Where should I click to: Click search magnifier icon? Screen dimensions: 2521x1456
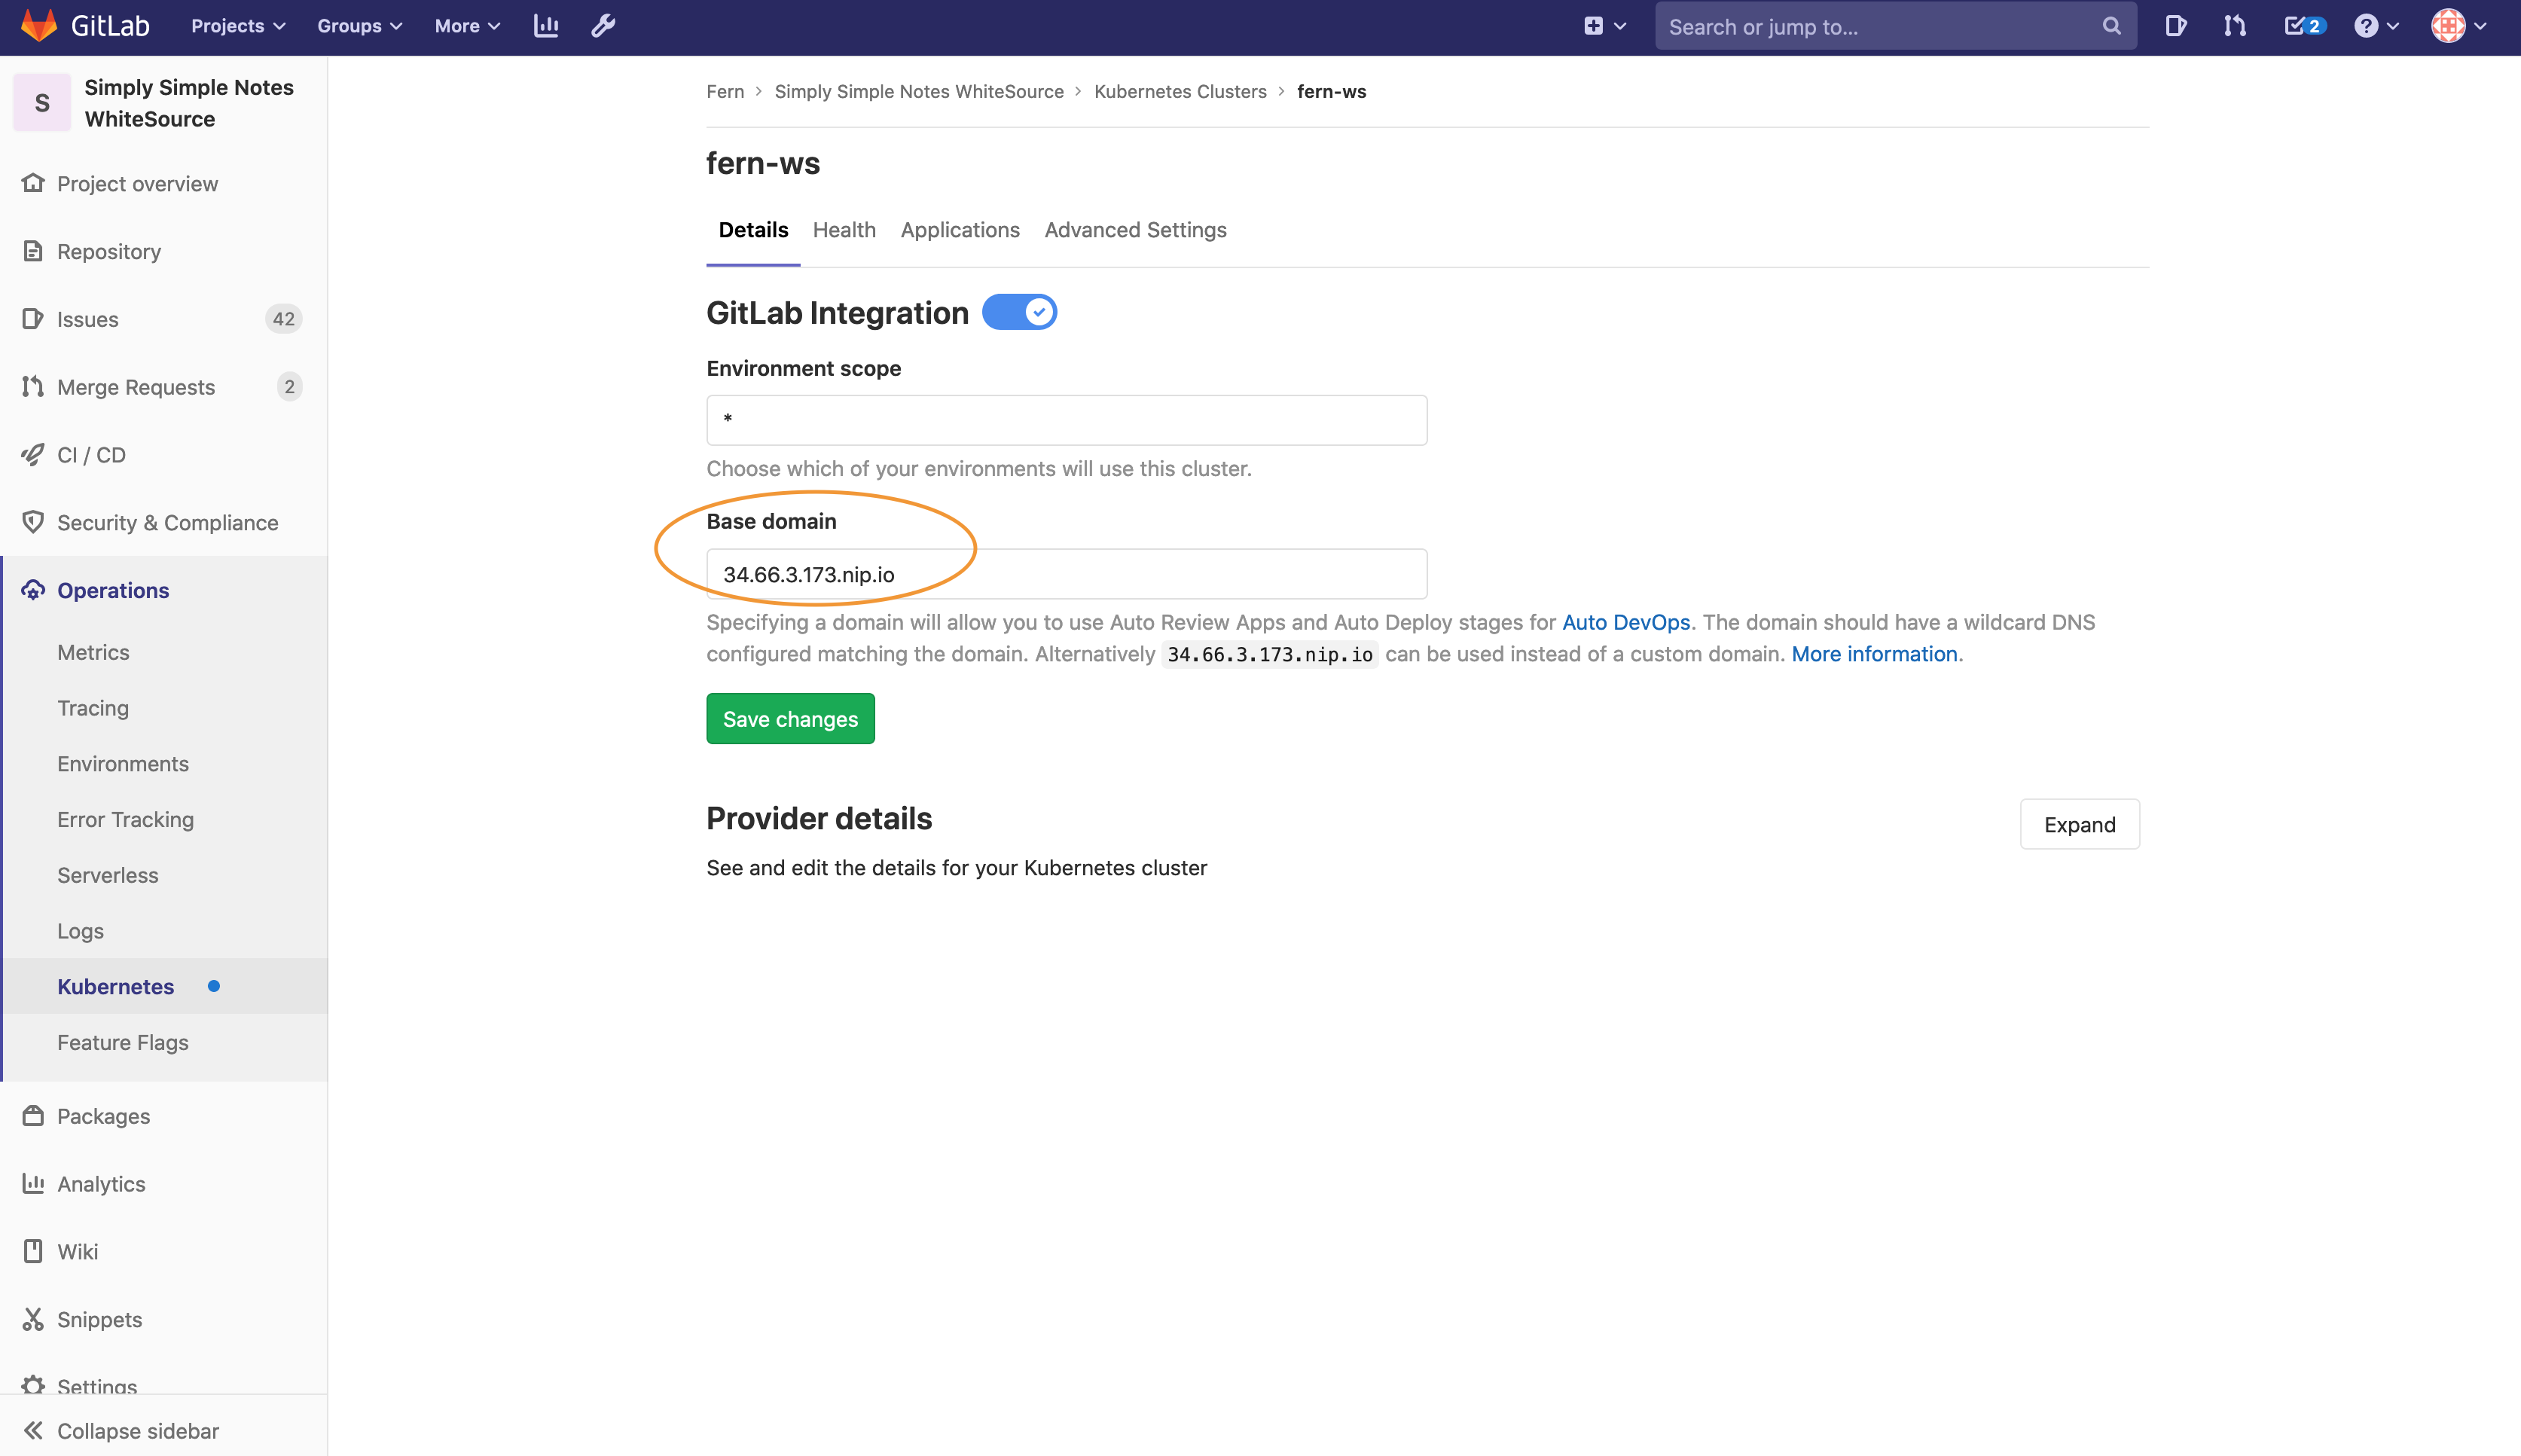click(2111, 26)
